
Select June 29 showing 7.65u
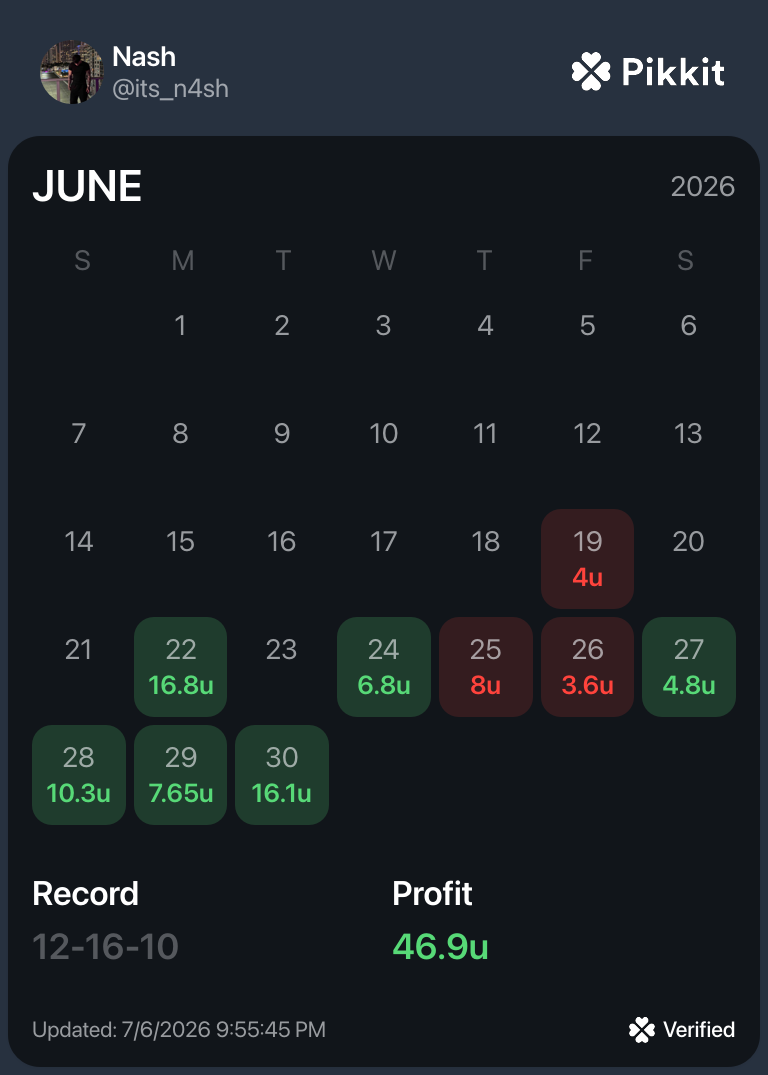[x=180, y=775]
